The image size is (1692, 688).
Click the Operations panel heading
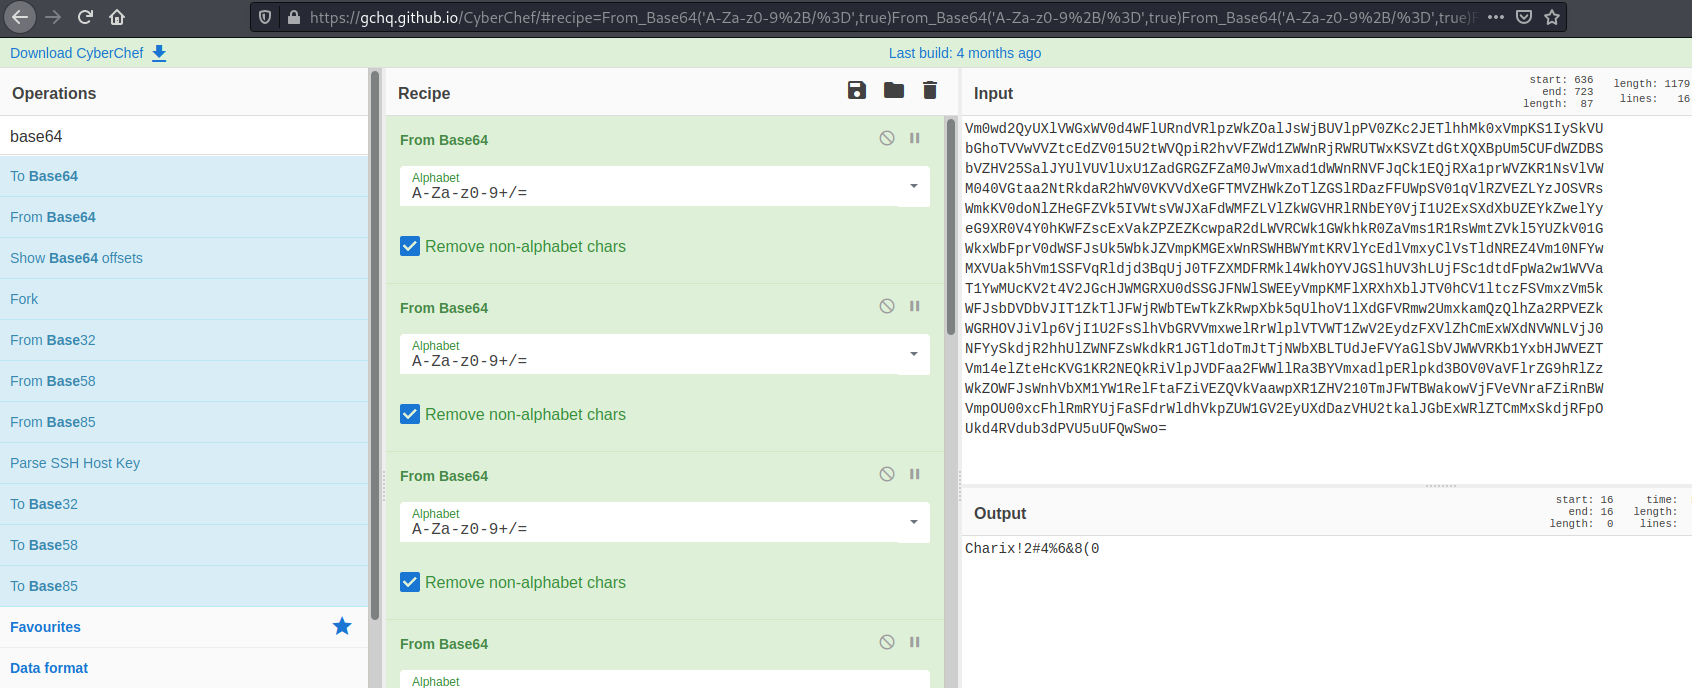tap(54, 93)
